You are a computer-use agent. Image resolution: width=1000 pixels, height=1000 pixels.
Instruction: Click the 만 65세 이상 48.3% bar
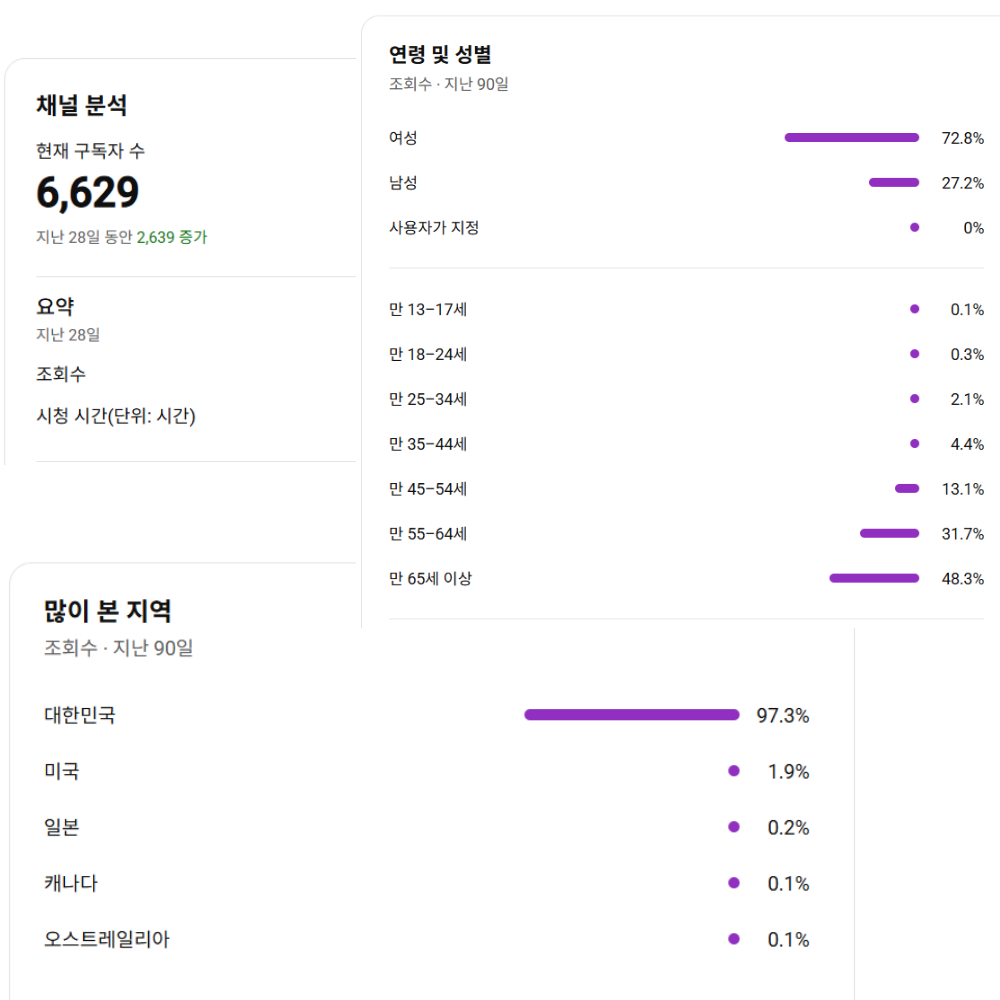pyautogui.click(x=874, y=578)
